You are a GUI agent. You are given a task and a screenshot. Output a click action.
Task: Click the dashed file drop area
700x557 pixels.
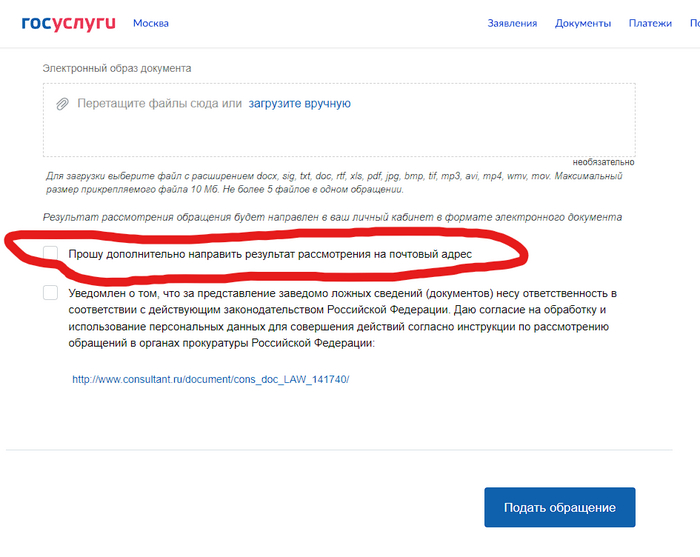point(339,120)
